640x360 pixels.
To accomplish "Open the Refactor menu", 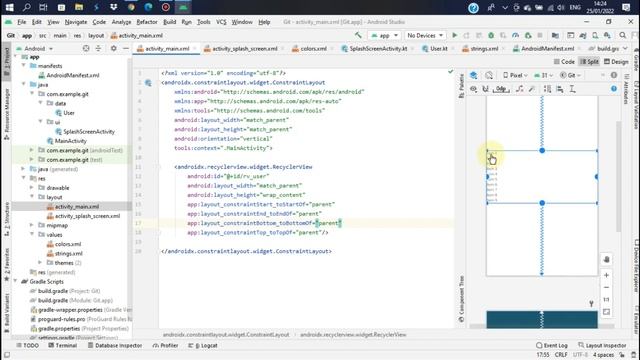I will pyautogui.click(x=147, y=22).
